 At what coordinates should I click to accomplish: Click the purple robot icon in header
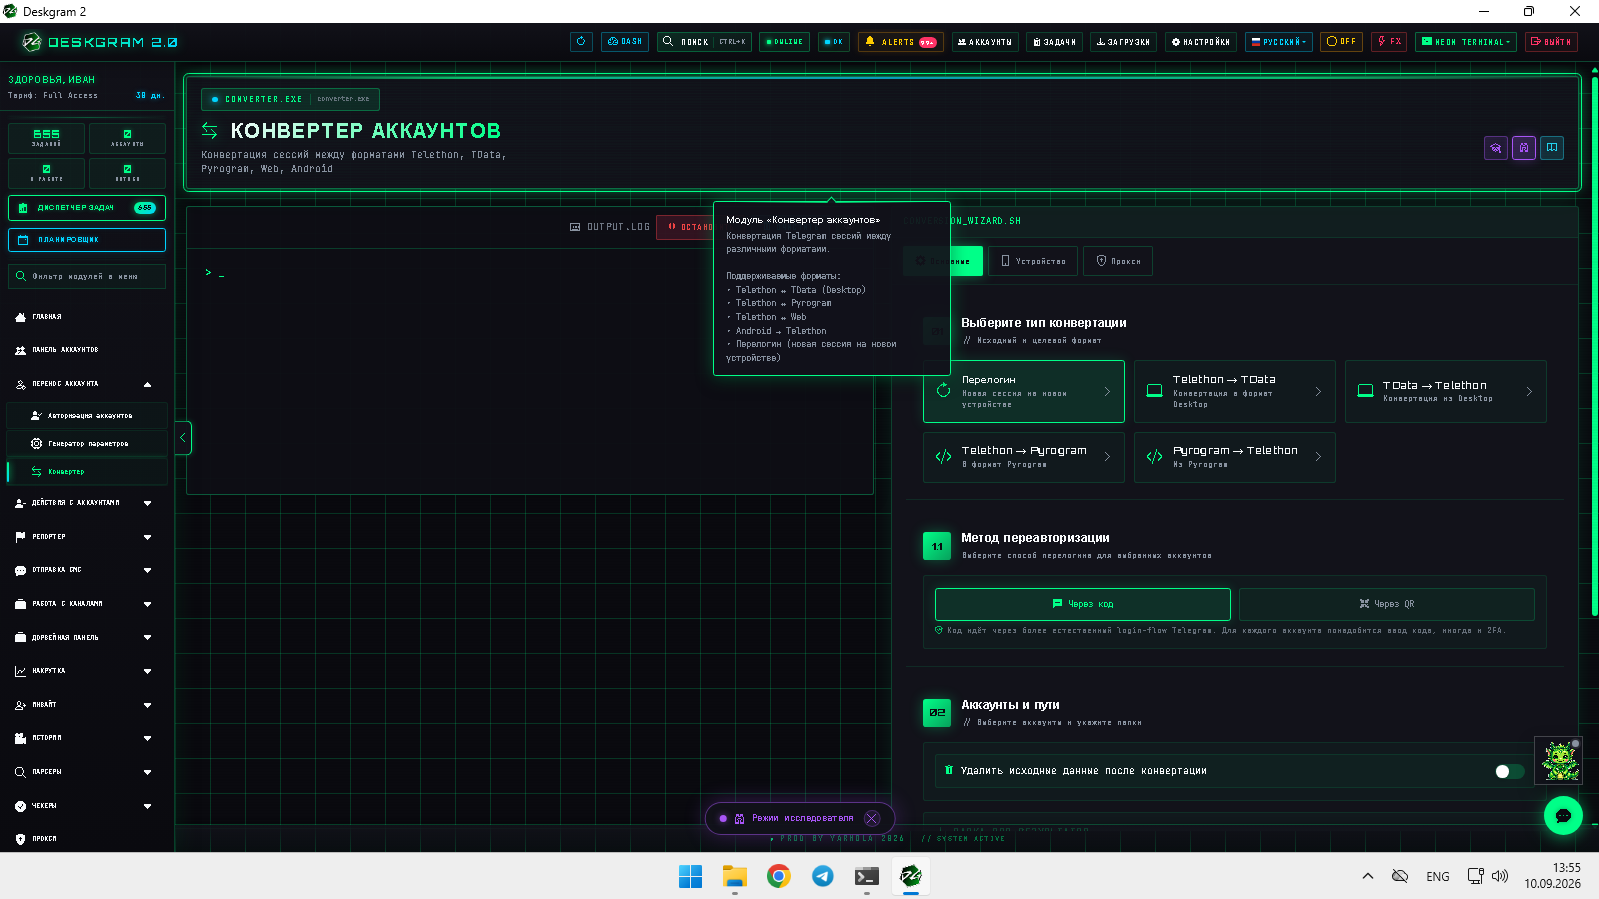[x=1524, y=148]
